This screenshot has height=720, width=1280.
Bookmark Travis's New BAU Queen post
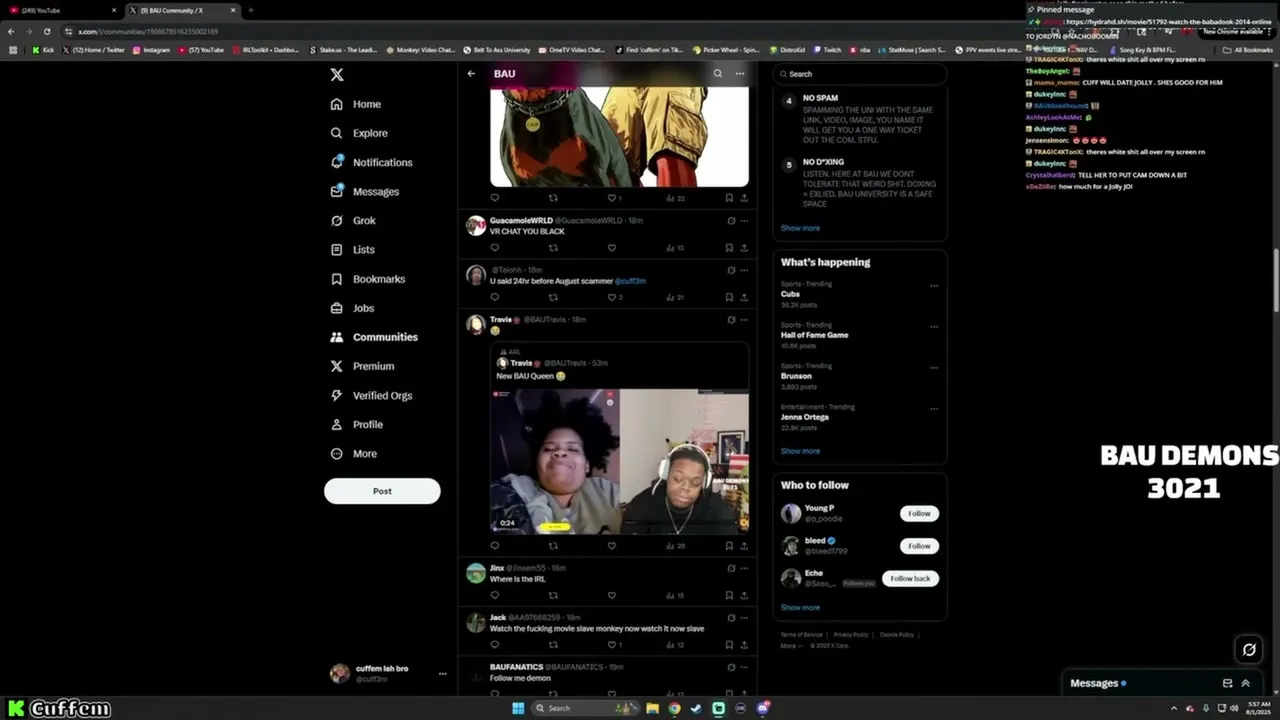[x=729, y=546]
